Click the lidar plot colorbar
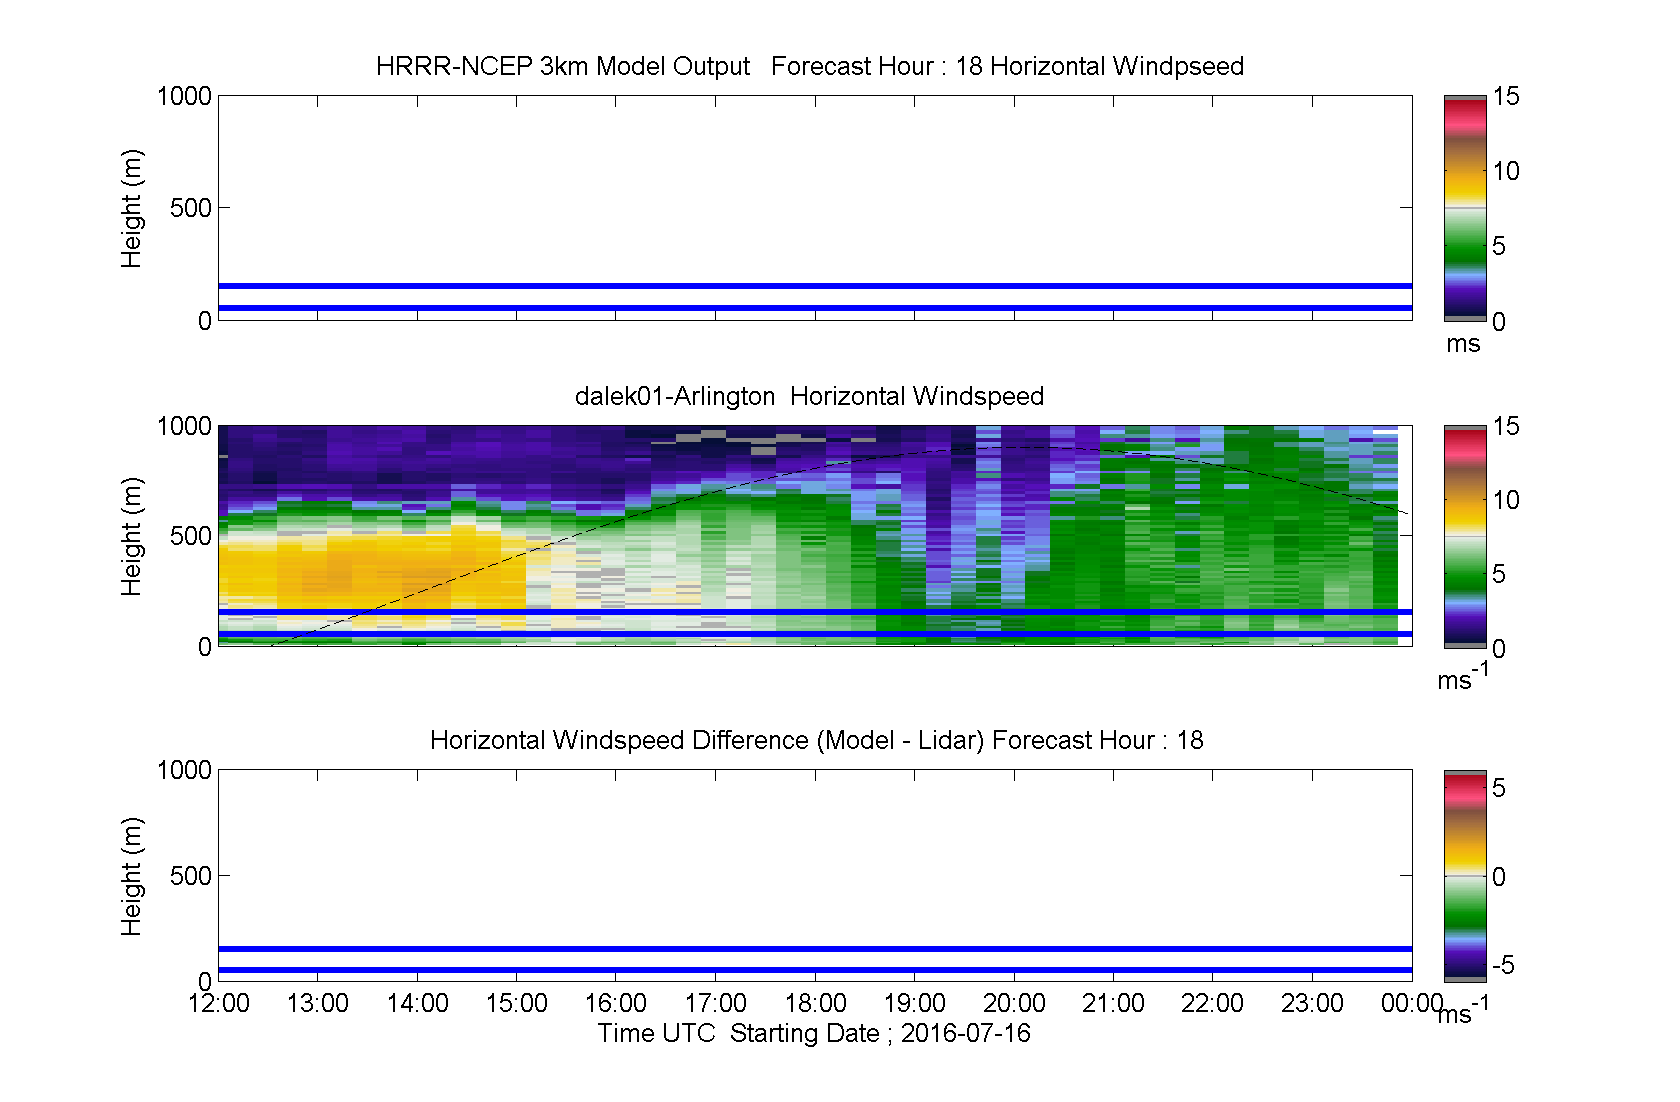This screenshot has width=1680, height=1102. coord(1465,537)
